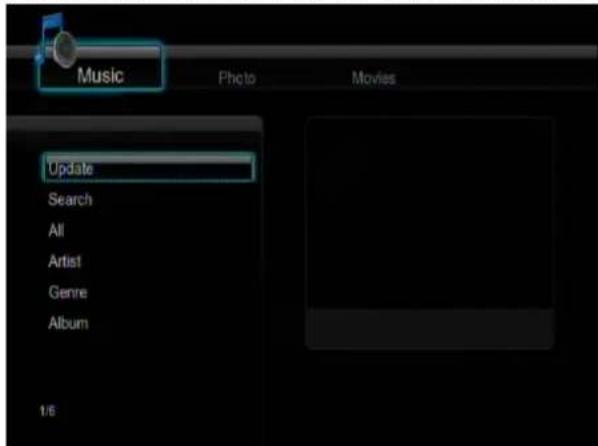Click the empty preview pane
The image size is (598, 446).
(x=429, y=233)
